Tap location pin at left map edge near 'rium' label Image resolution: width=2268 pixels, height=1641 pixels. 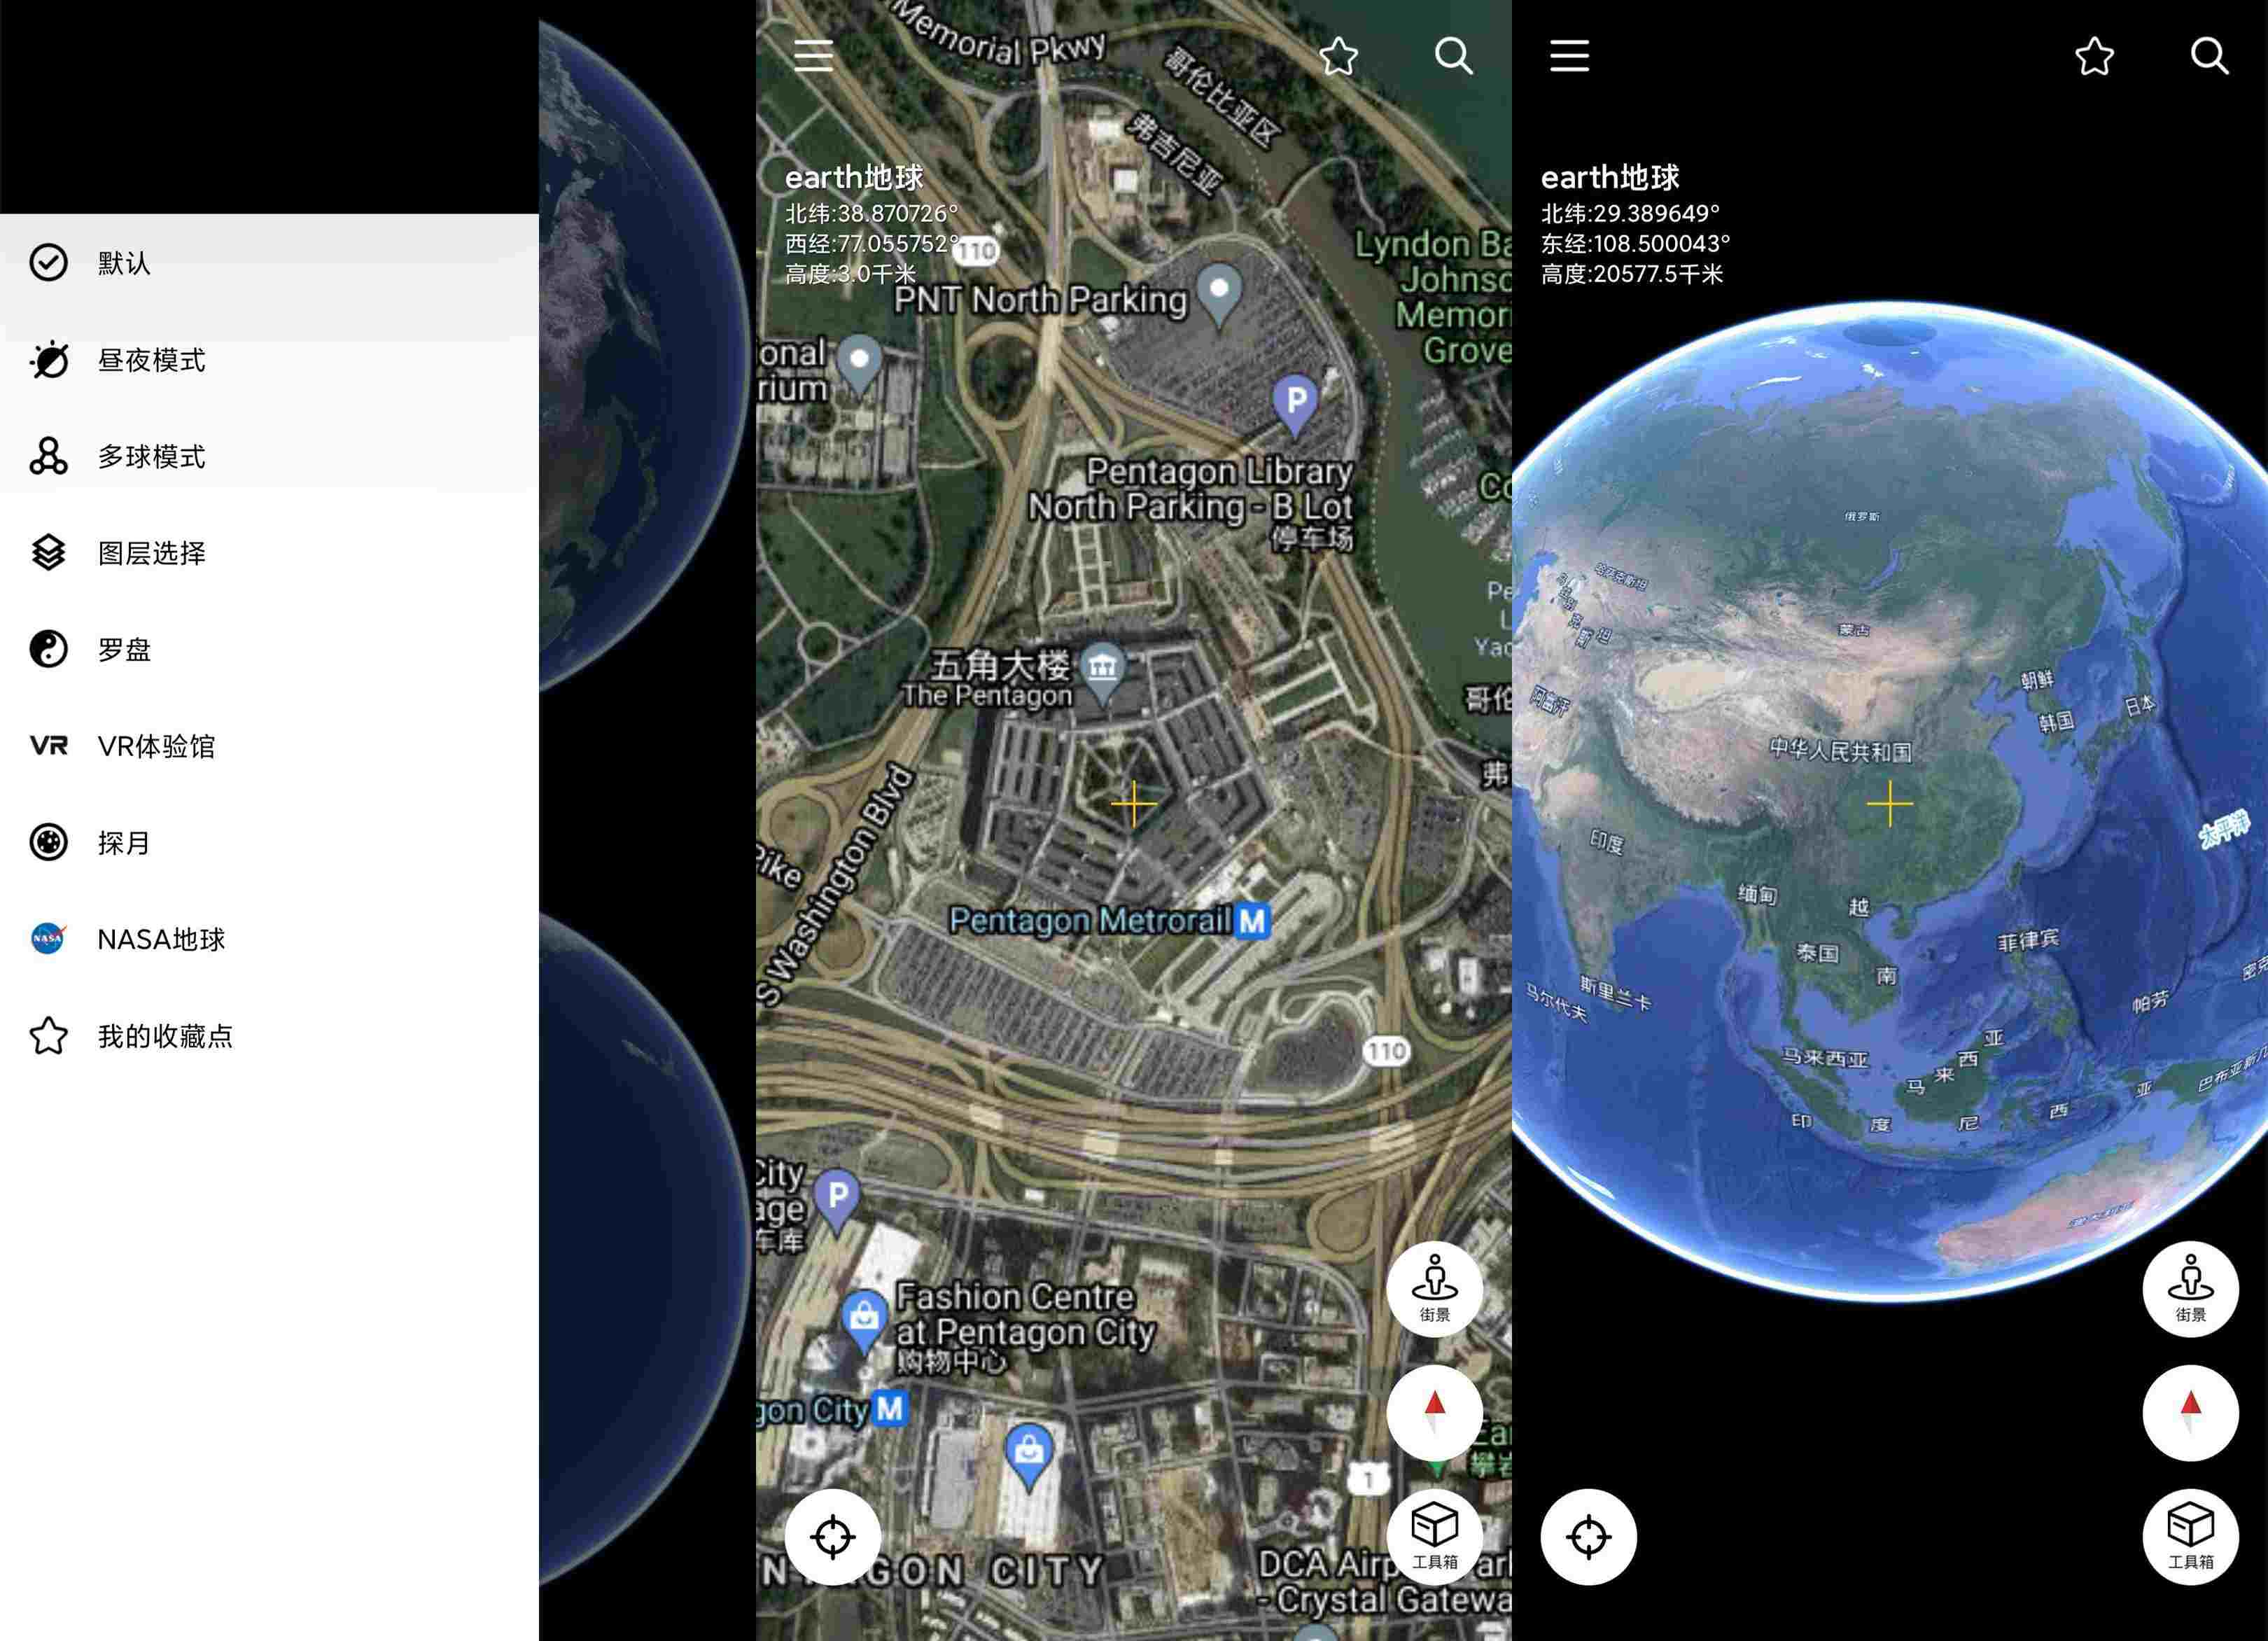(x=859, y=364)
